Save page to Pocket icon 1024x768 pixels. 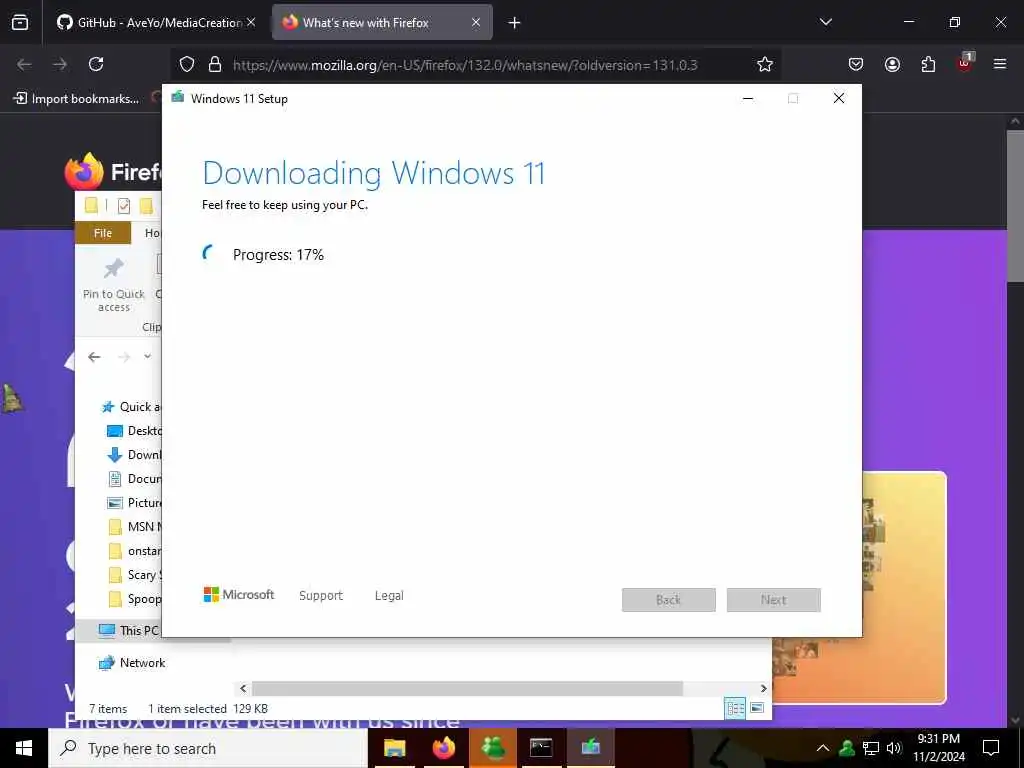[x=856, y=64]
